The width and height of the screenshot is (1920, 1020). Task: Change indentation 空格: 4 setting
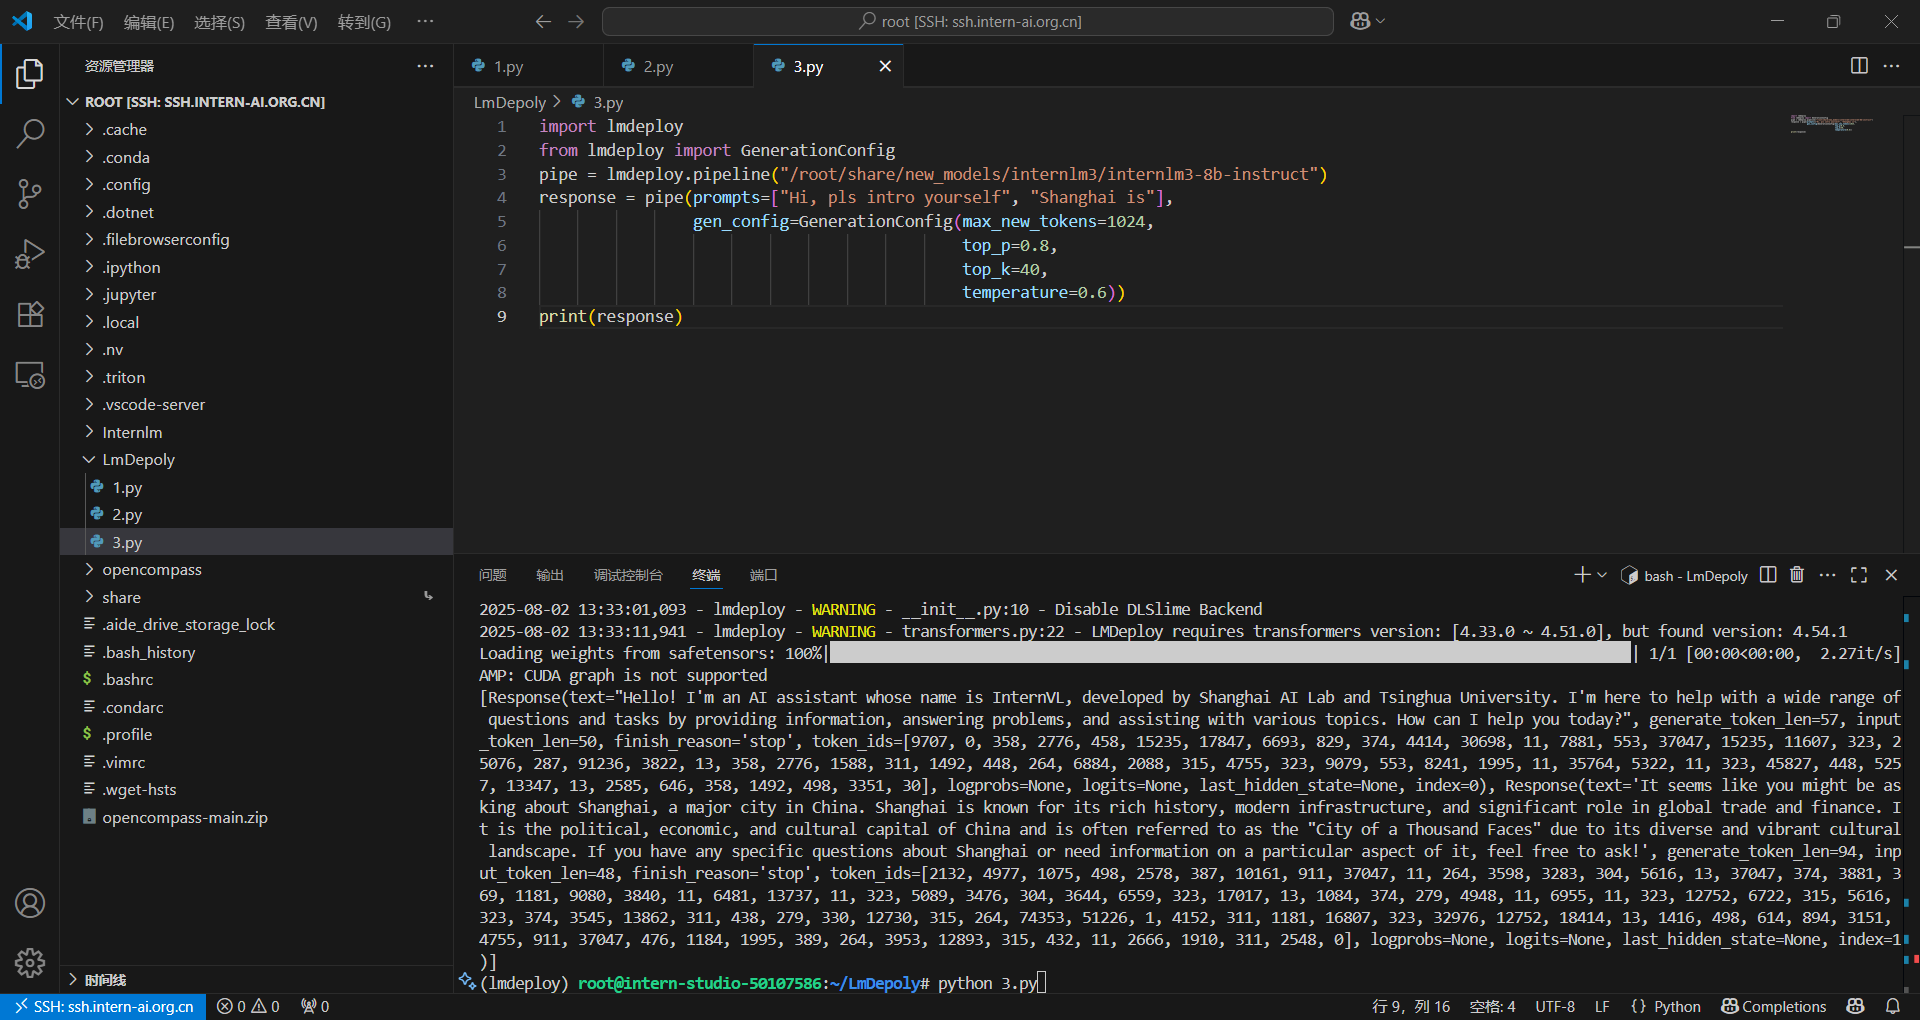coord(1492,1006)
